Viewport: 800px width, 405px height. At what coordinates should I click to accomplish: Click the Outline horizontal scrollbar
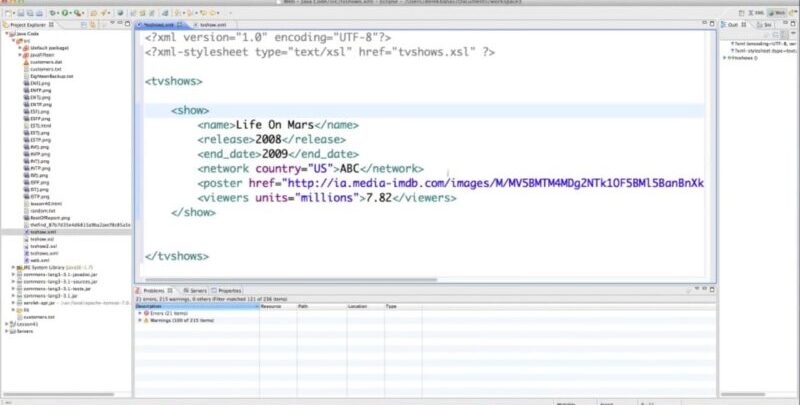[x=743, y=394]
